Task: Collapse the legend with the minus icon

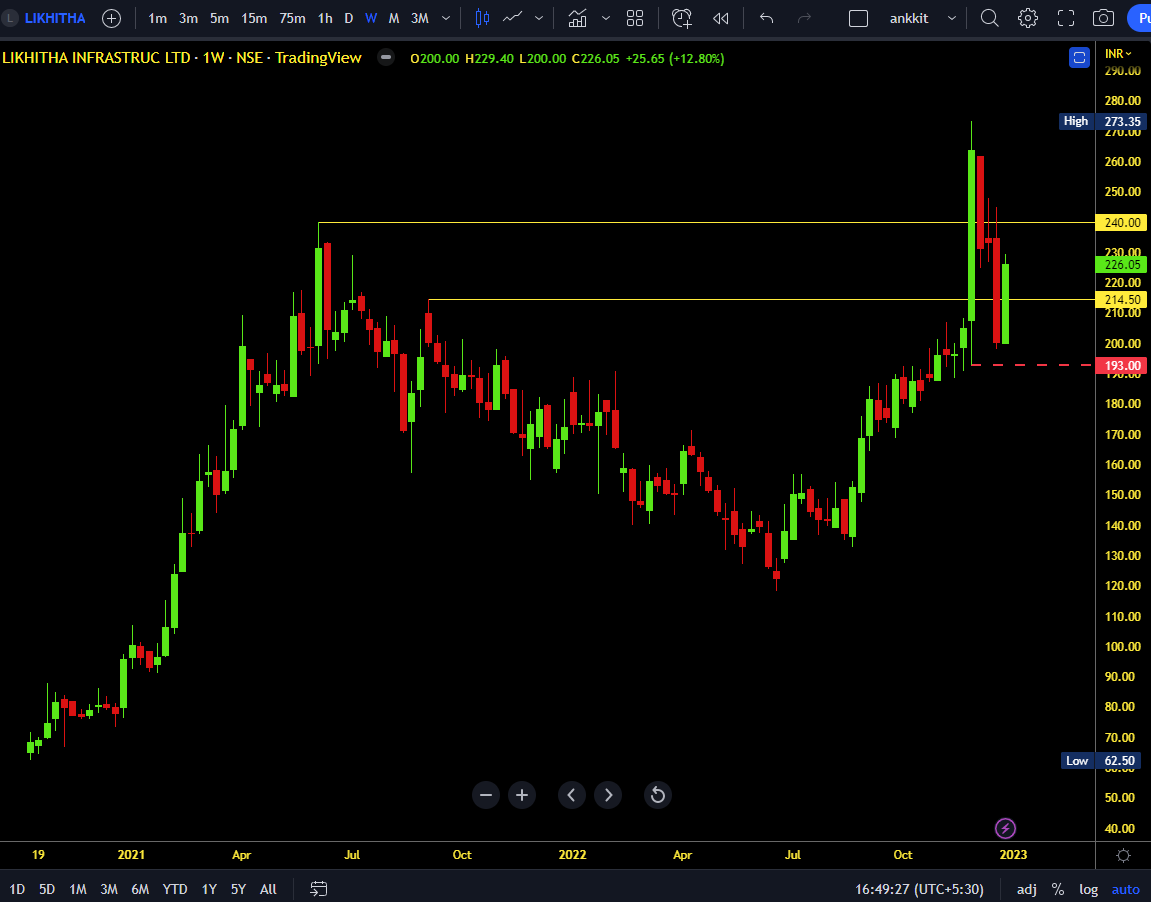Action: coord(386,57)
